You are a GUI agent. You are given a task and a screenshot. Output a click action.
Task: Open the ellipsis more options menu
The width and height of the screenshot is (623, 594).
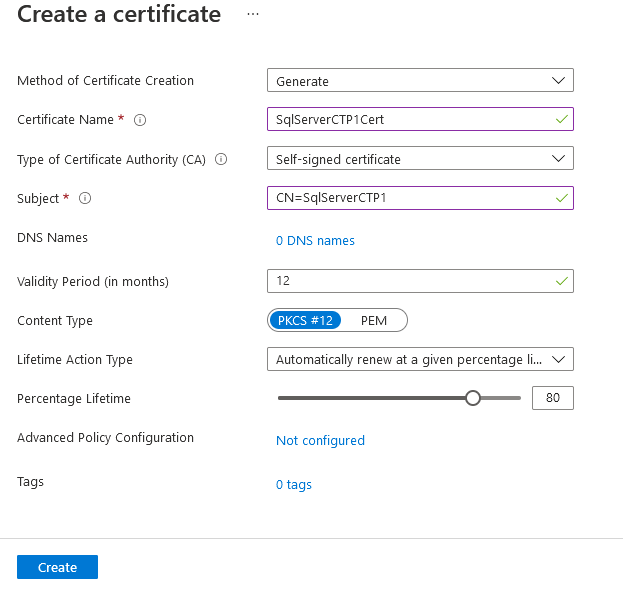tap(252, 14)
